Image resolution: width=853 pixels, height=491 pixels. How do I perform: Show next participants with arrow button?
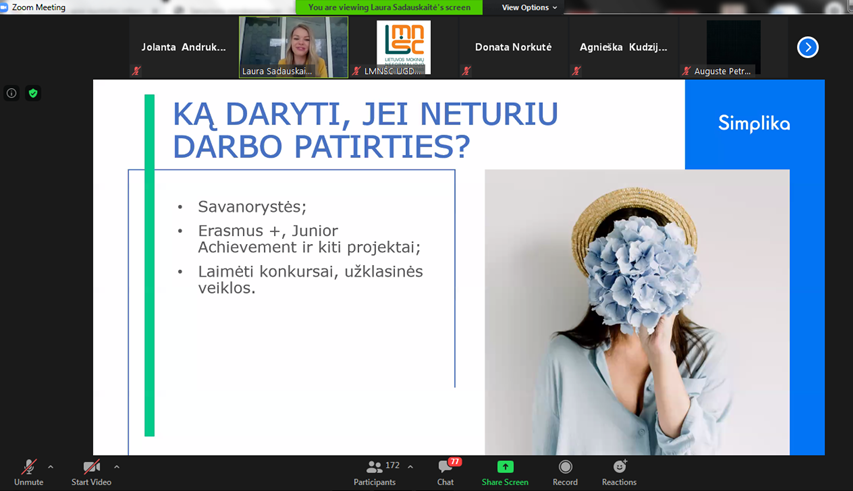(807, 47)
